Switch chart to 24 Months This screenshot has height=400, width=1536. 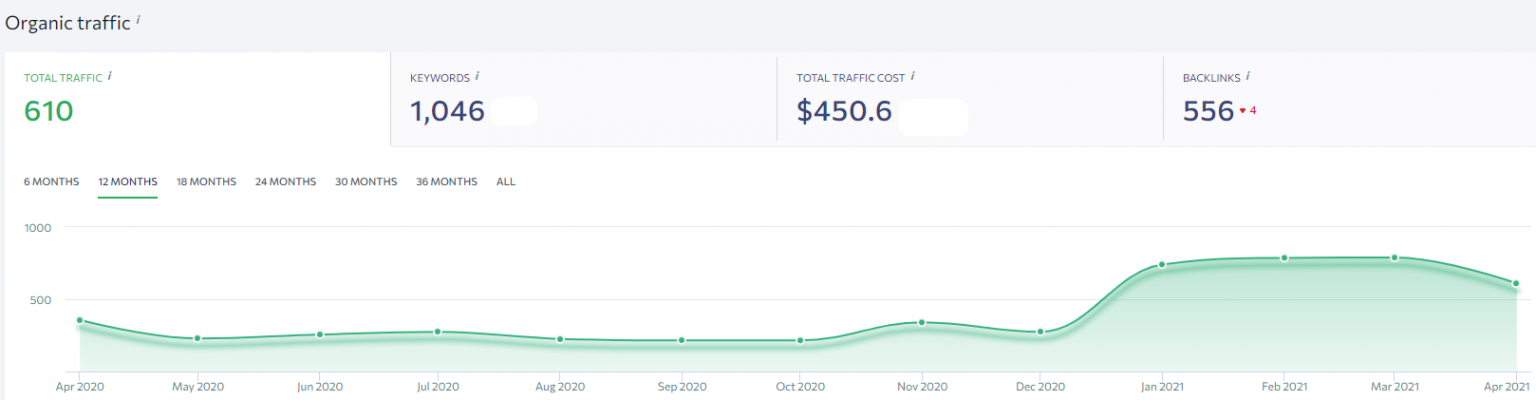tap(285, 182)
